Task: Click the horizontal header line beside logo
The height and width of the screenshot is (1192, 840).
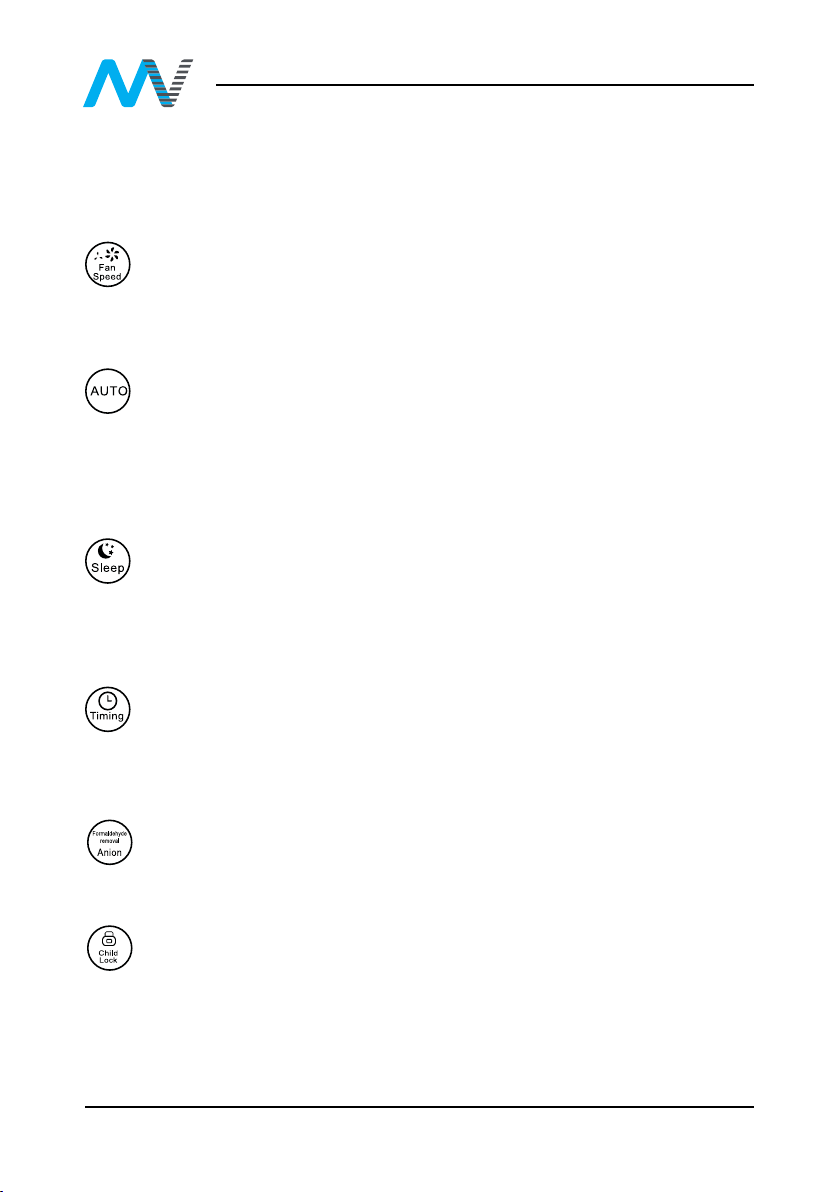Action: 484,85
